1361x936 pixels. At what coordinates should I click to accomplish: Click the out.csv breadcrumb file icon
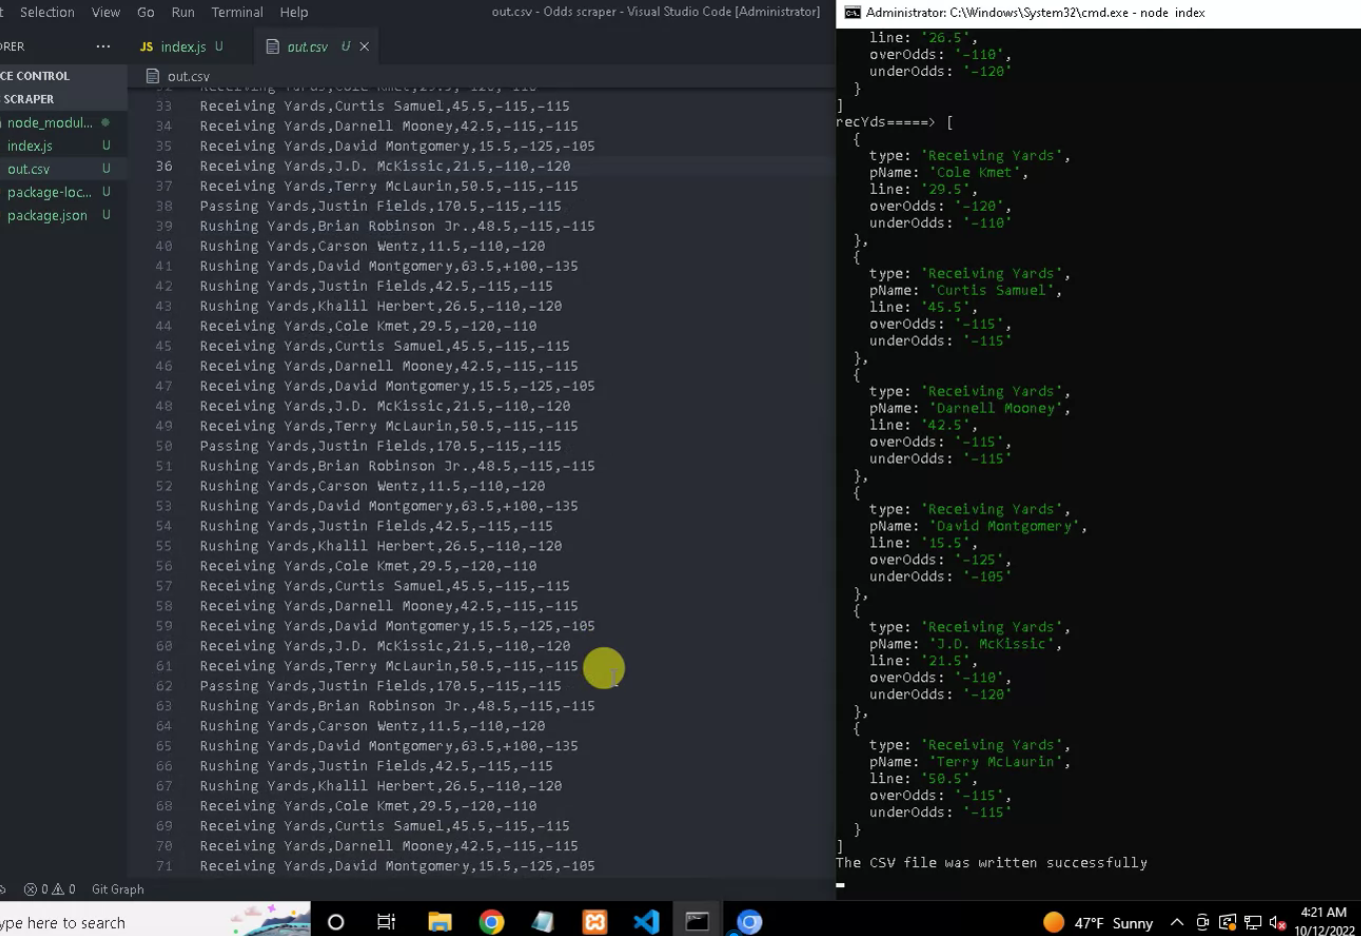pyautogui.click(x=153, y=76)
